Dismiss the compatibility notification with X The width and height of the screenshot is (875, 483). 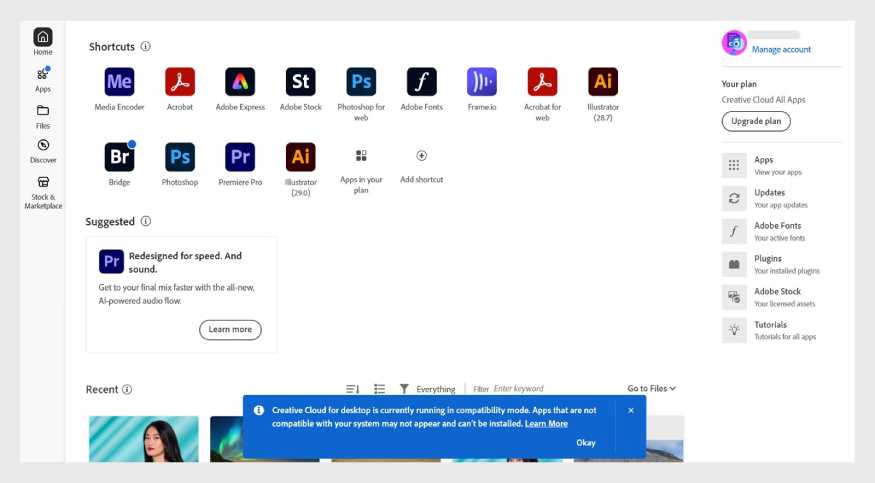pos(631,410)
